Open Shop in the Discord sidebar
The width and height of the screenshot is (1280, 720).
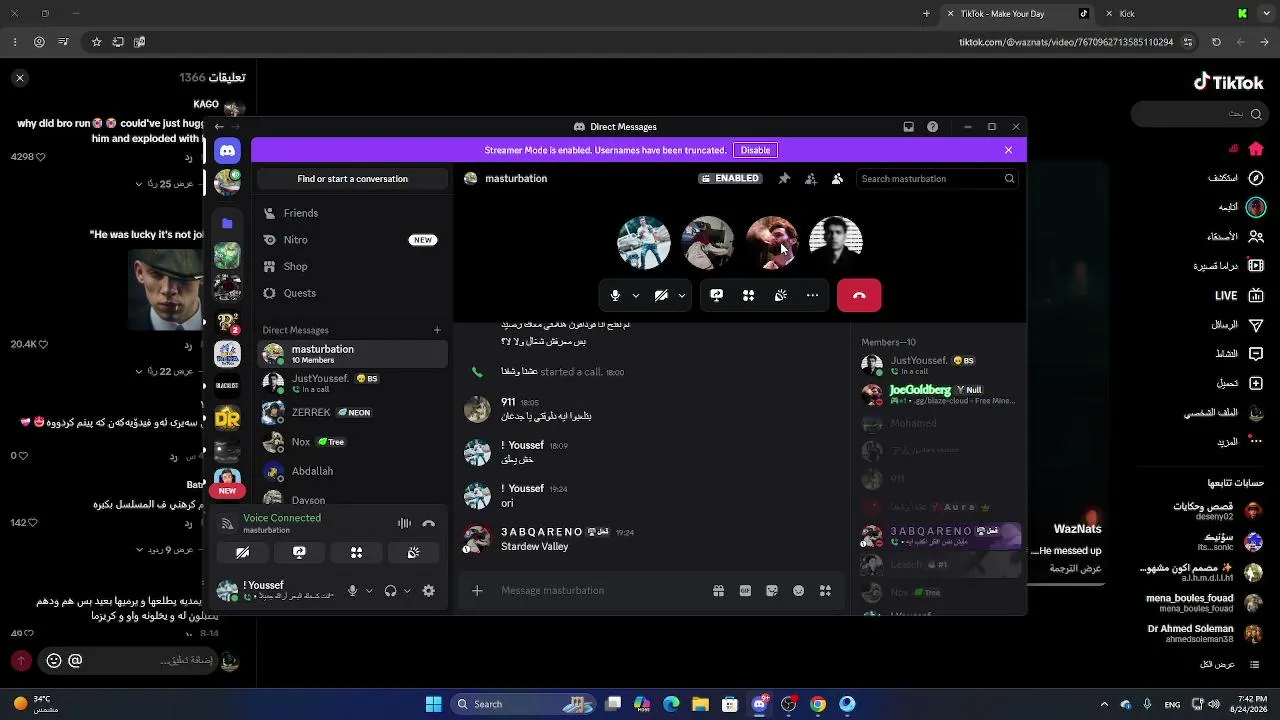[x=352, y=266]
